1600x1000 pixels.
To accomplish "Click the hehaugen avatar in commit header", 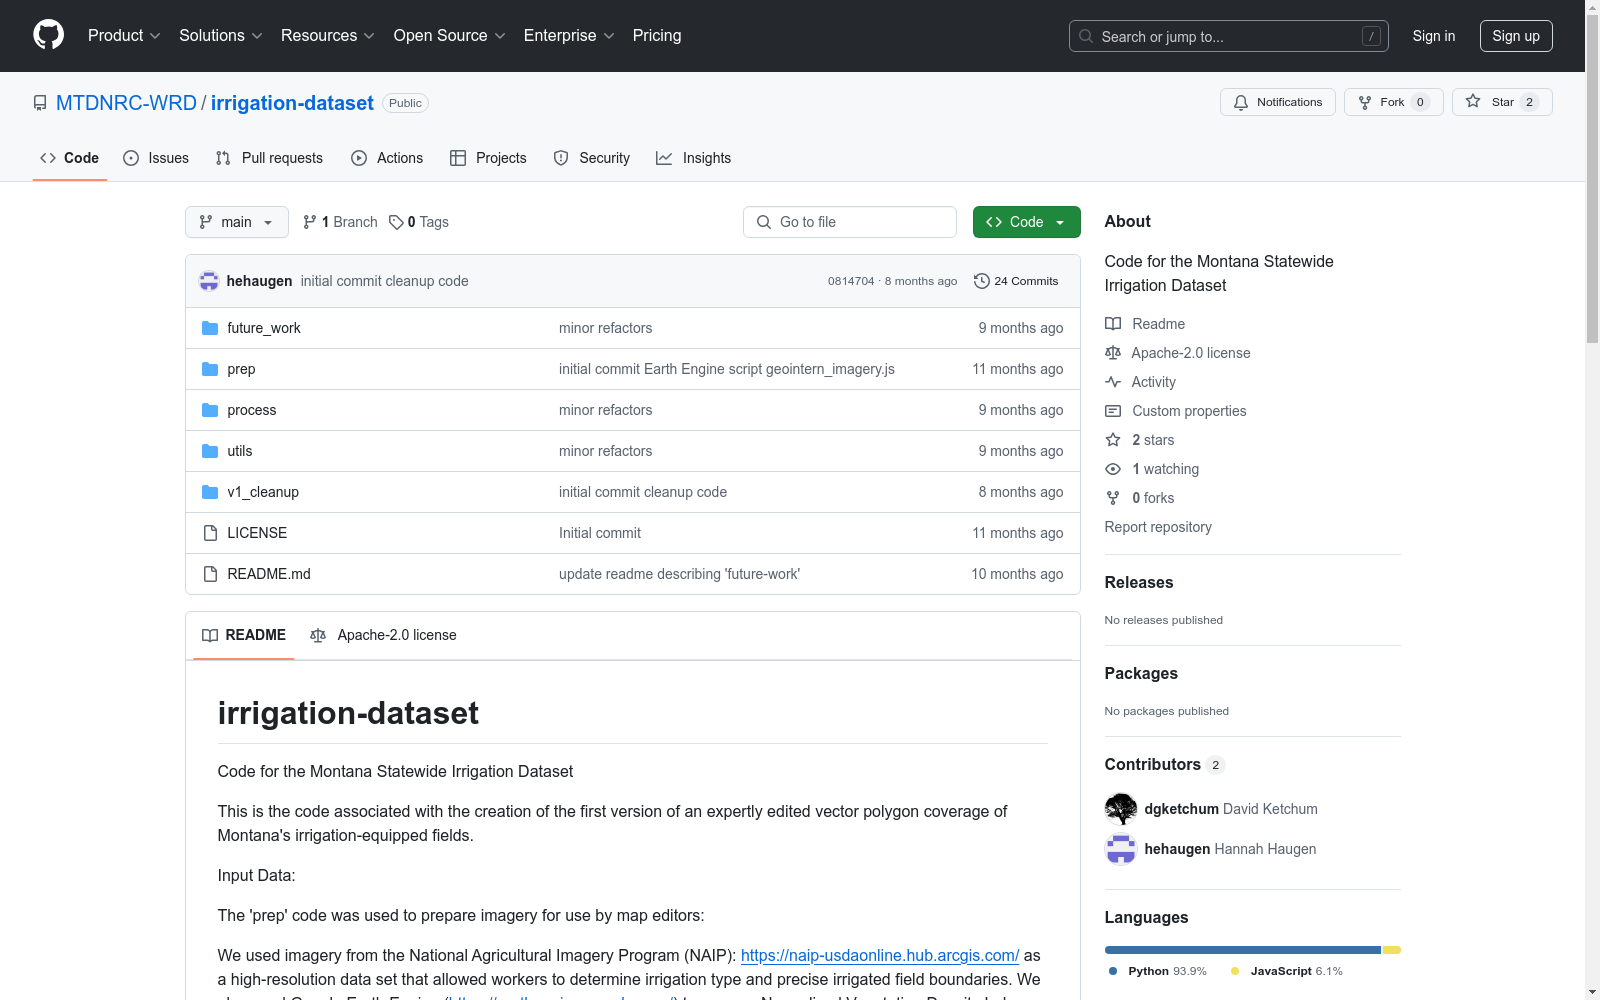I will (209, 281).
